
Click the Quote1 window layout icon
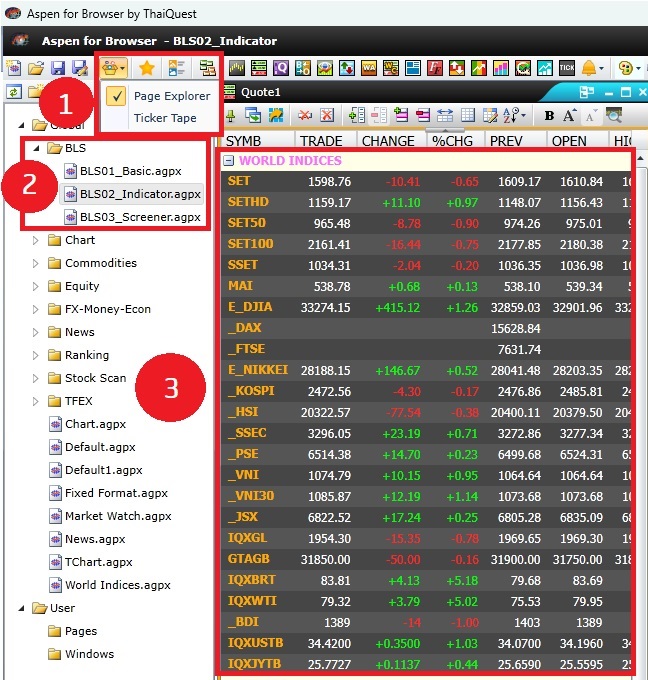pyautogui.click(x=586, y=92)
